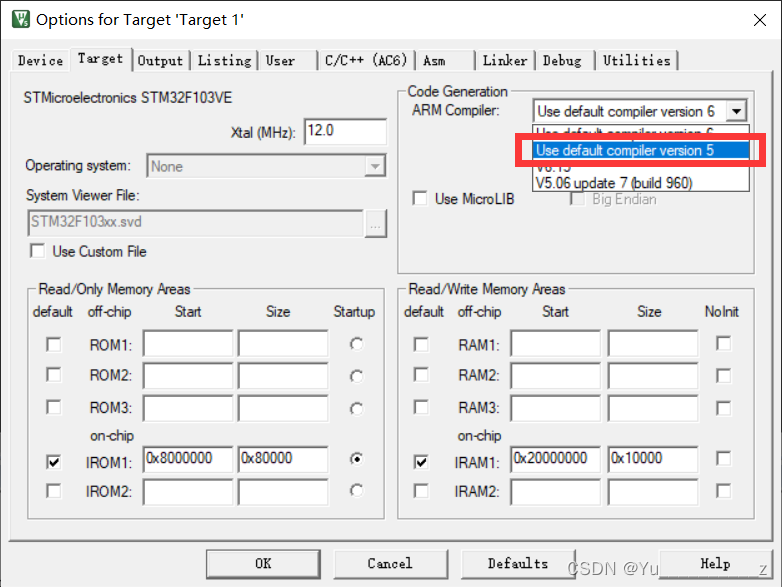Uncheck the IRAM1 default checkbox
The image size is (782, 587).
[421, 462]
